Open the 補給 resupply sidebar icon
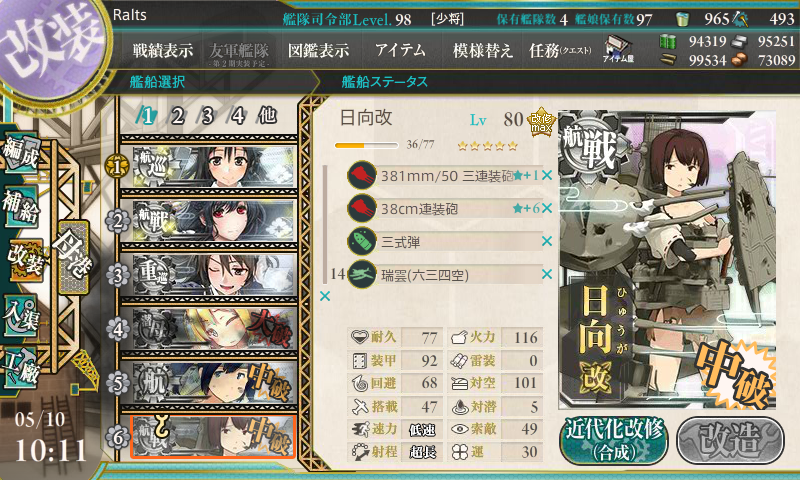 pyautogui.click(x=21, y=205)
